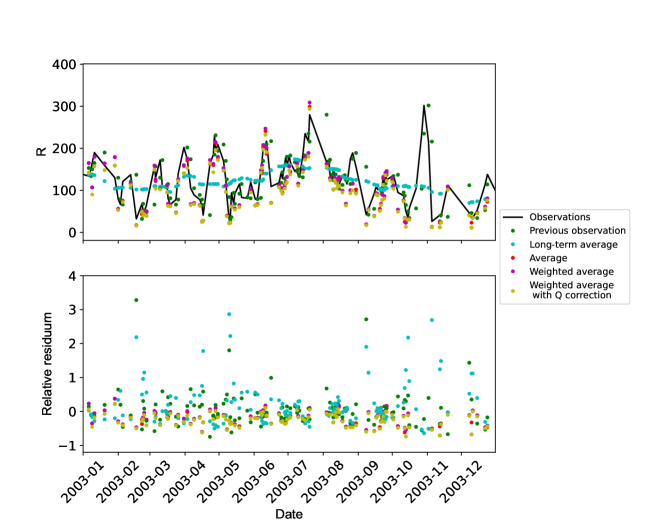The image size is (665, 532).
Task: Click the magenta Weighted average legend marker
Action: pyautogui.click(x=513, y=272)
